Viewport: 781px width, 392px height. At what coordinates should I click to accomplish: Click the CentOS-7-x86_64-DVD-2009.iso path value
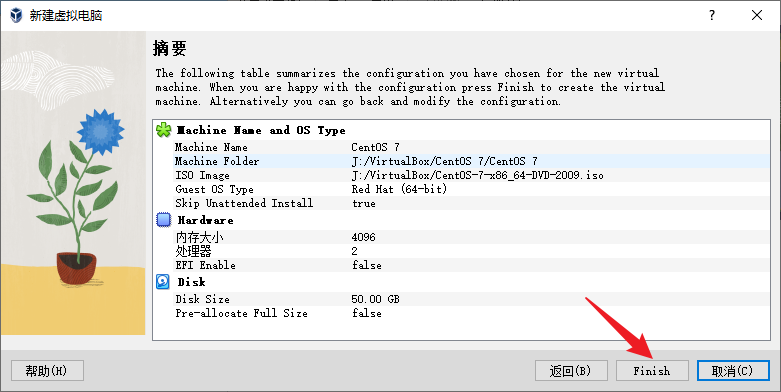(478, 175)
